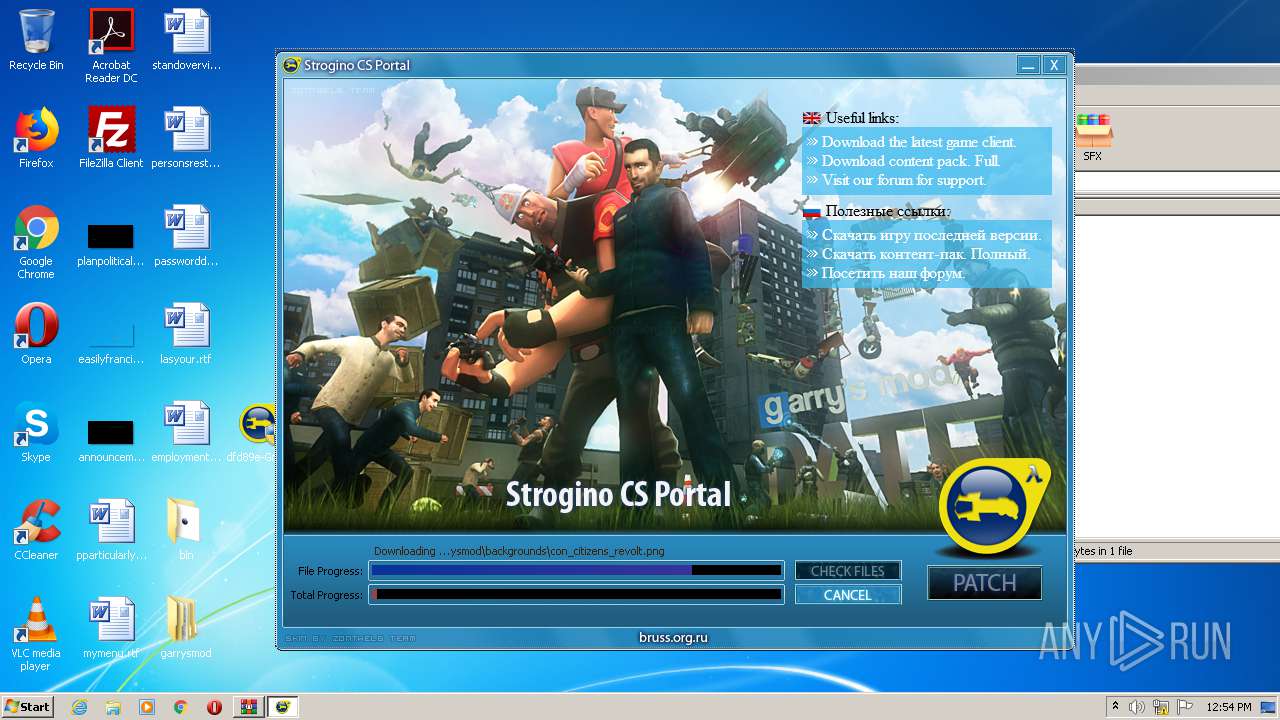Cancel the download with CANCEL button
Viewport: 1280px width, 720px height.
pos(848,595)
